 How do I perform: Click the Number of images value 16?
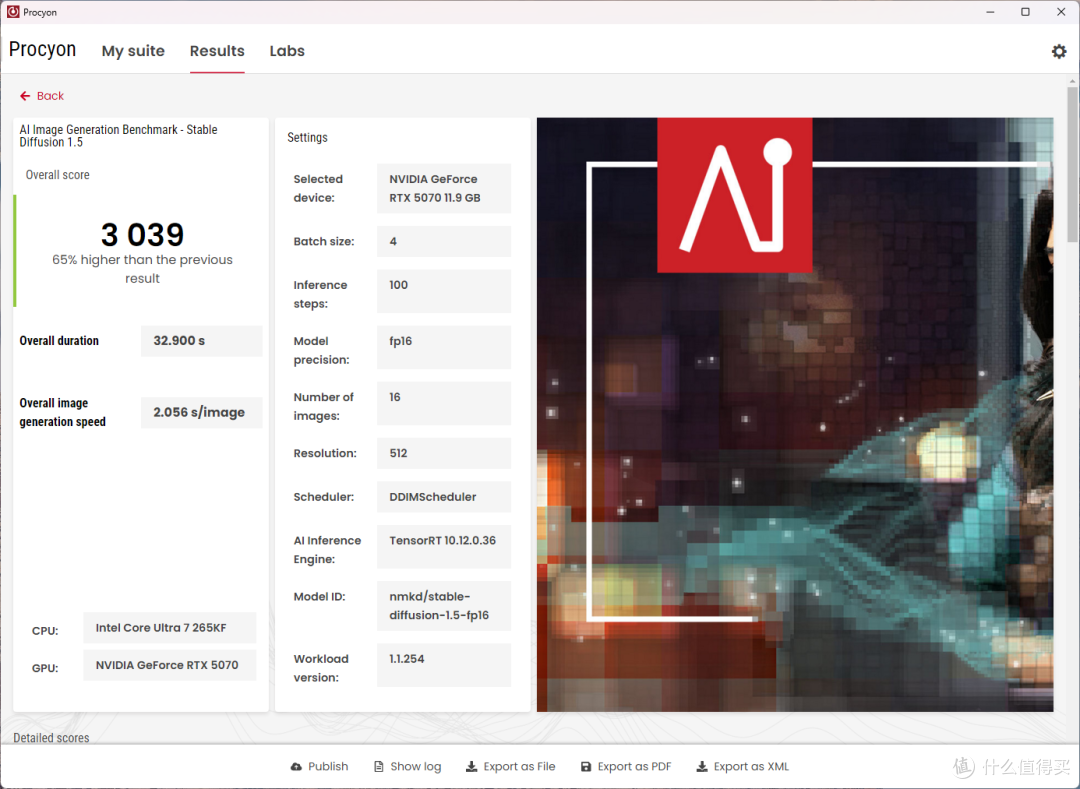(x=444, y=403)
